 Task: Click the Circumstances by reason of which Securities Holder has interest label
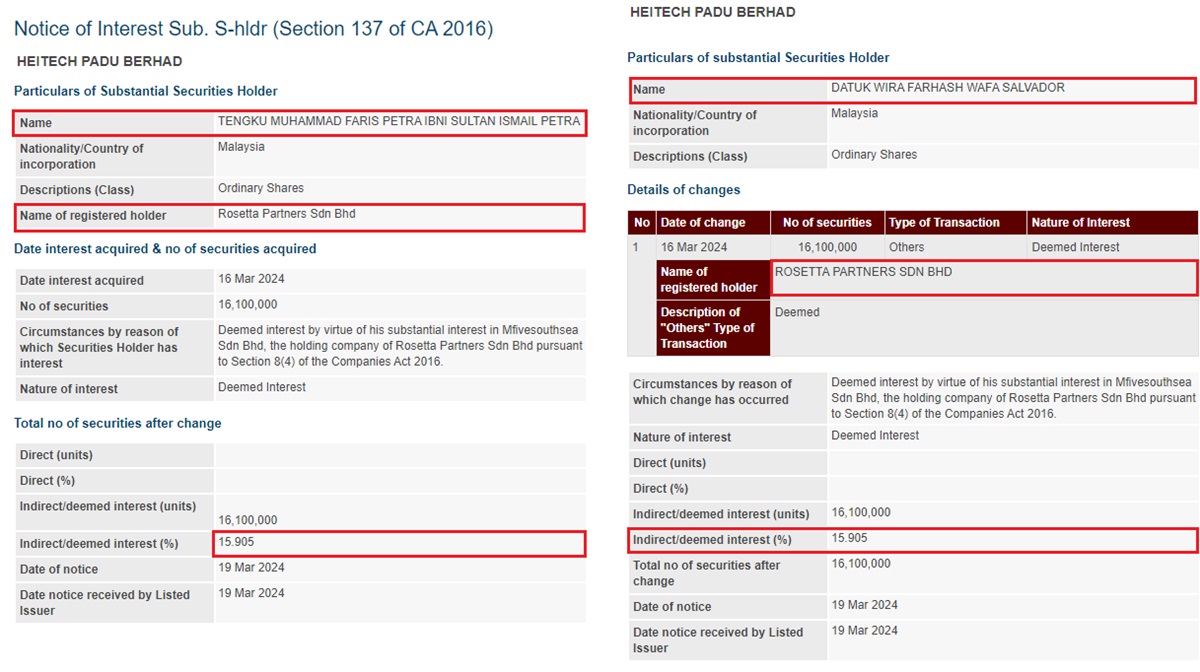point(99,347)
